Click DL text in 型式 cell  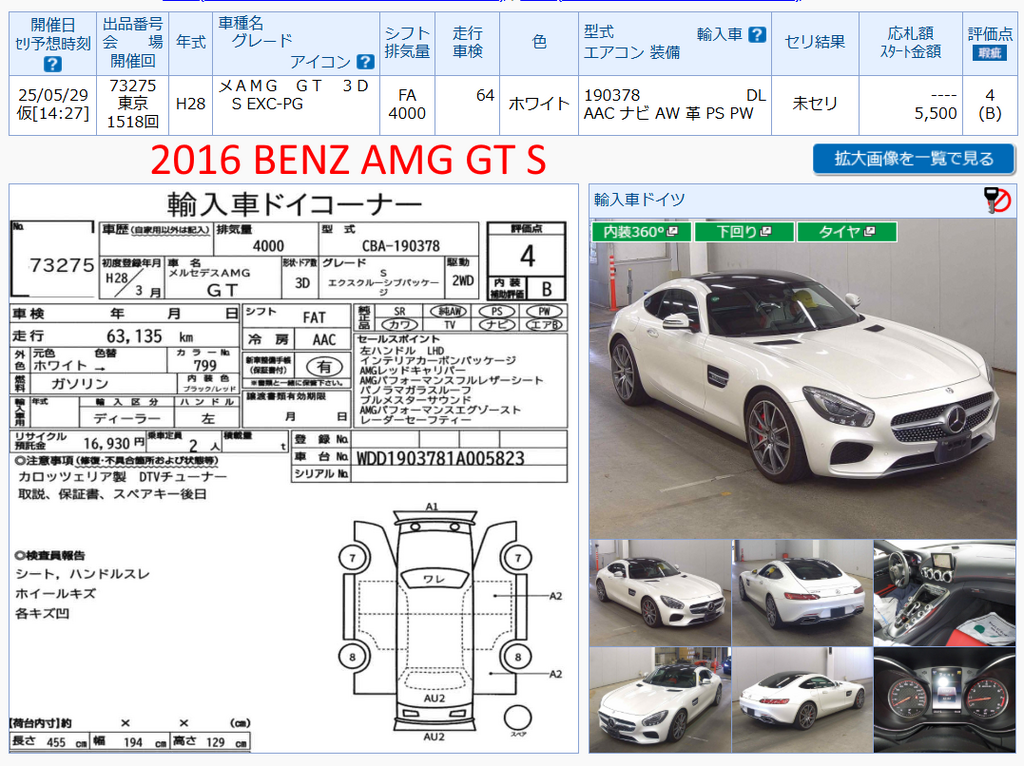tap(756, 95)
